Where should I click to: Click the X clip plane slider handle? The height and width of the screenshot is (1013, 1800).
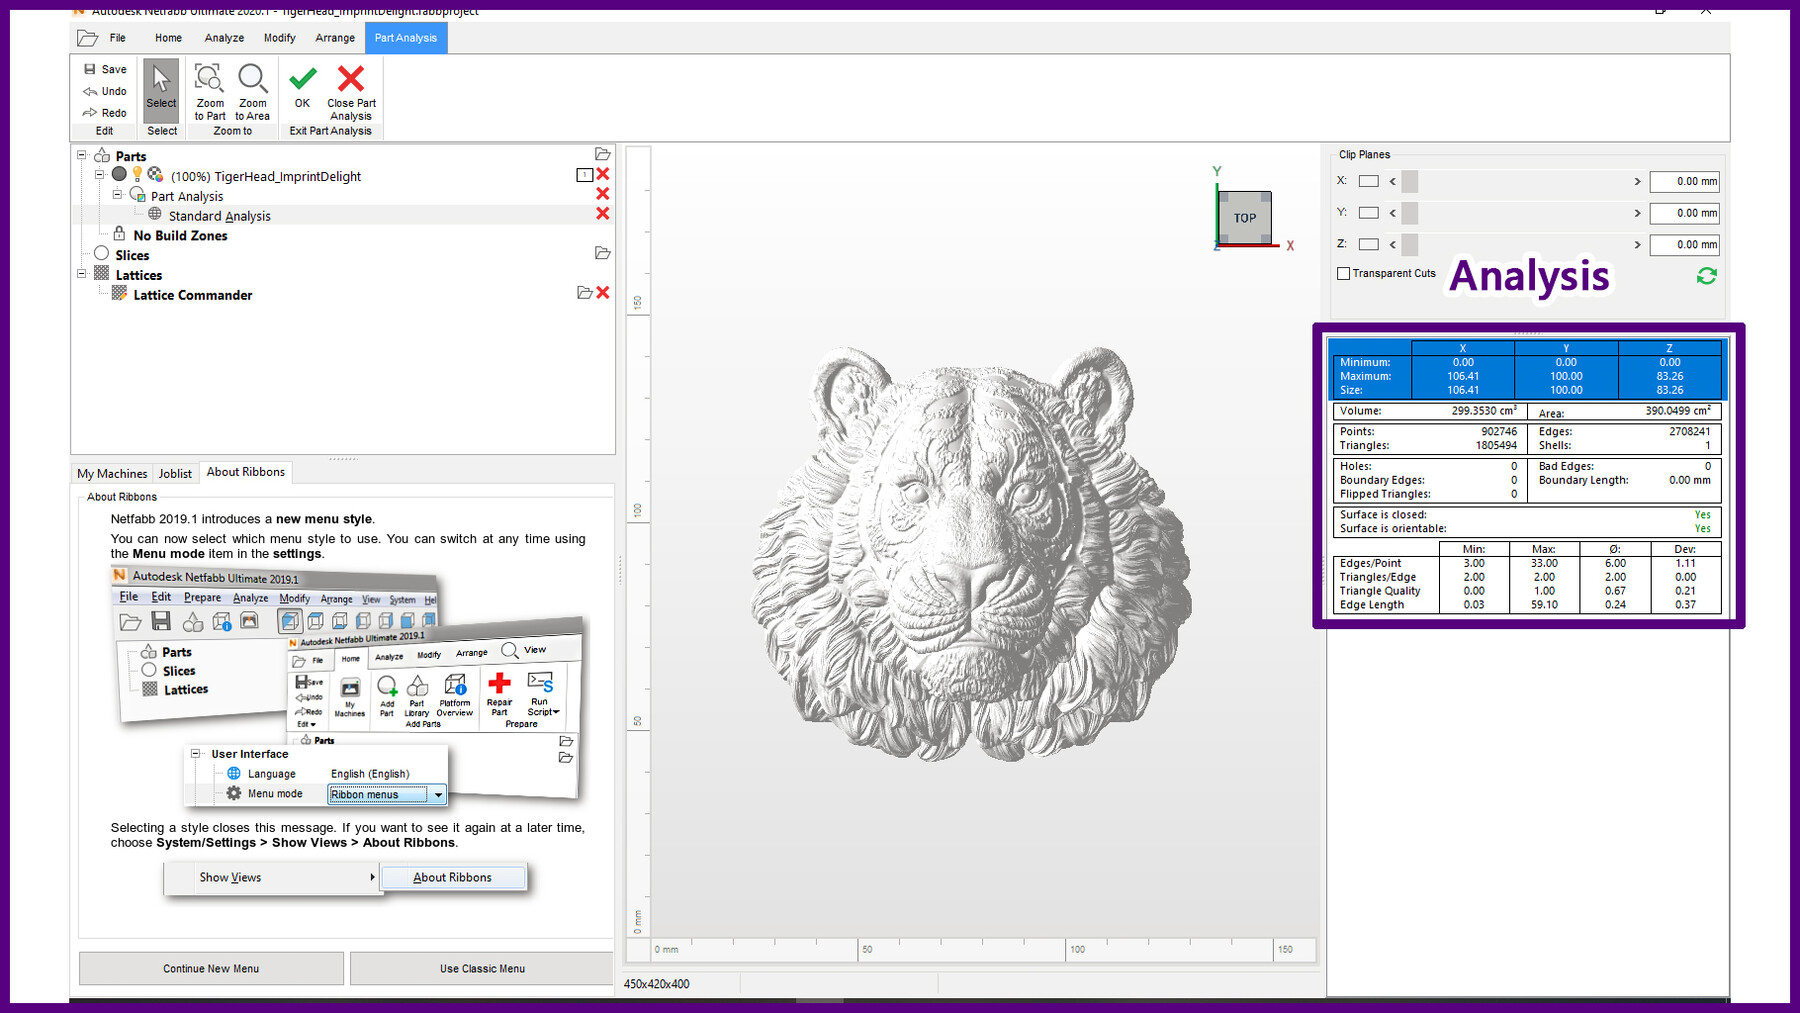[1410, 181]
